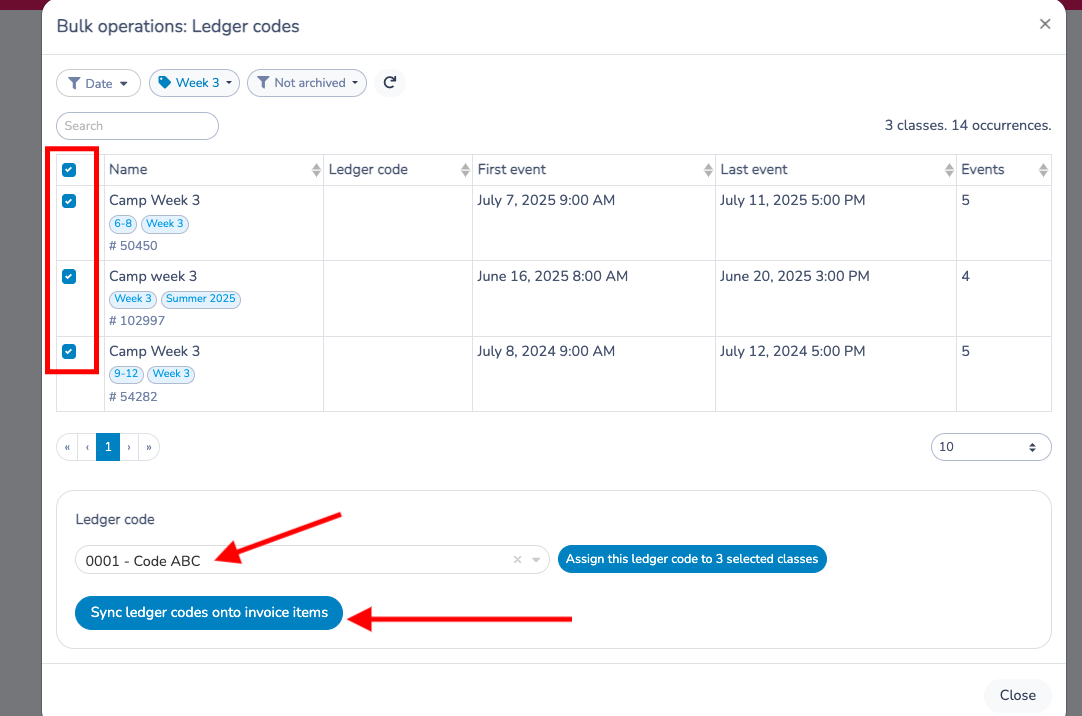Click the refresh icon beside filters
Screen dimensions: 1082x716
pos(390,83)
